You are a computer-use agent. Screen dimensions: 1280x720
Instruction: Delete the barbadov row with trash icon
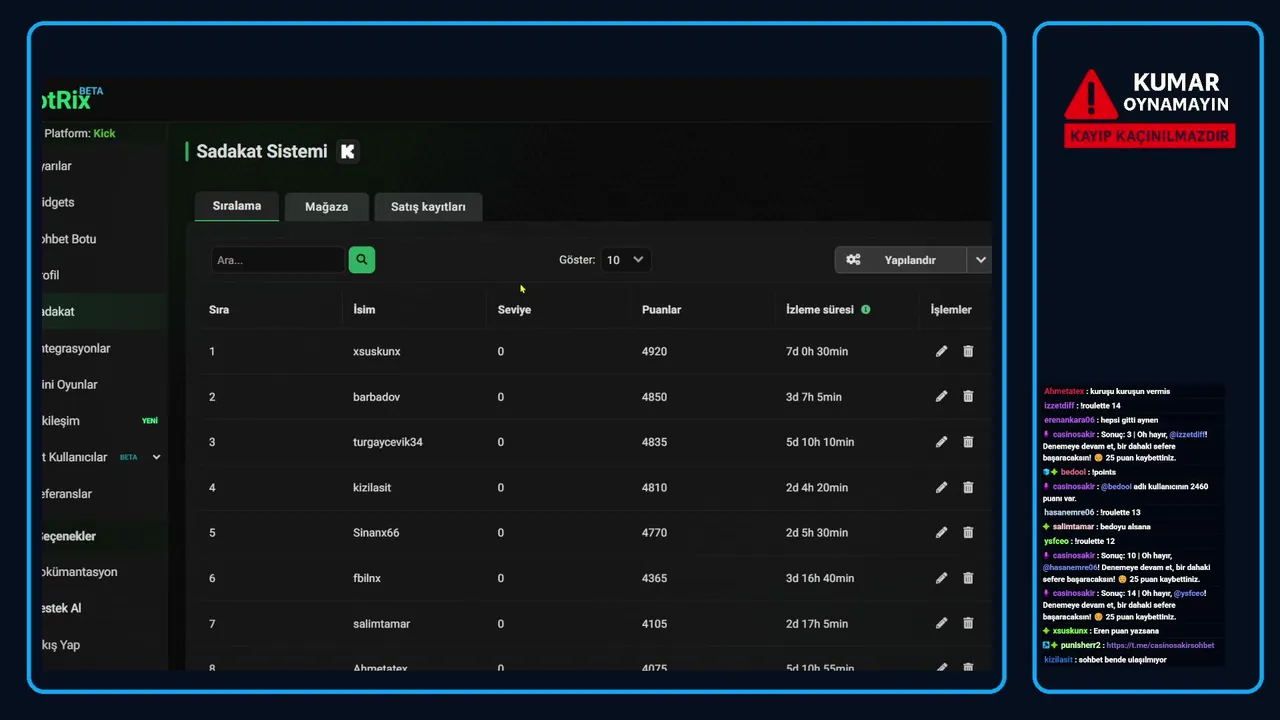(x=968, y=396)
